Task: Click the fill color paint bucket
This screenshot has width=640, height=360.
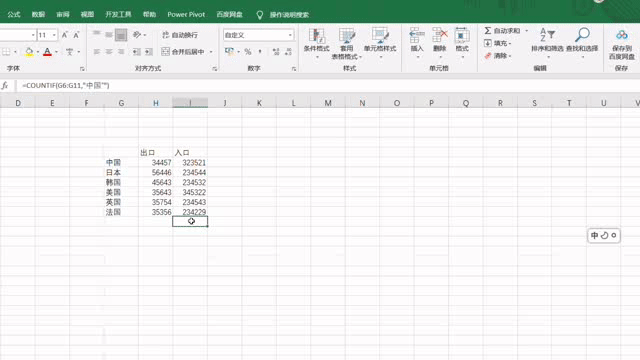Action: 29,52
